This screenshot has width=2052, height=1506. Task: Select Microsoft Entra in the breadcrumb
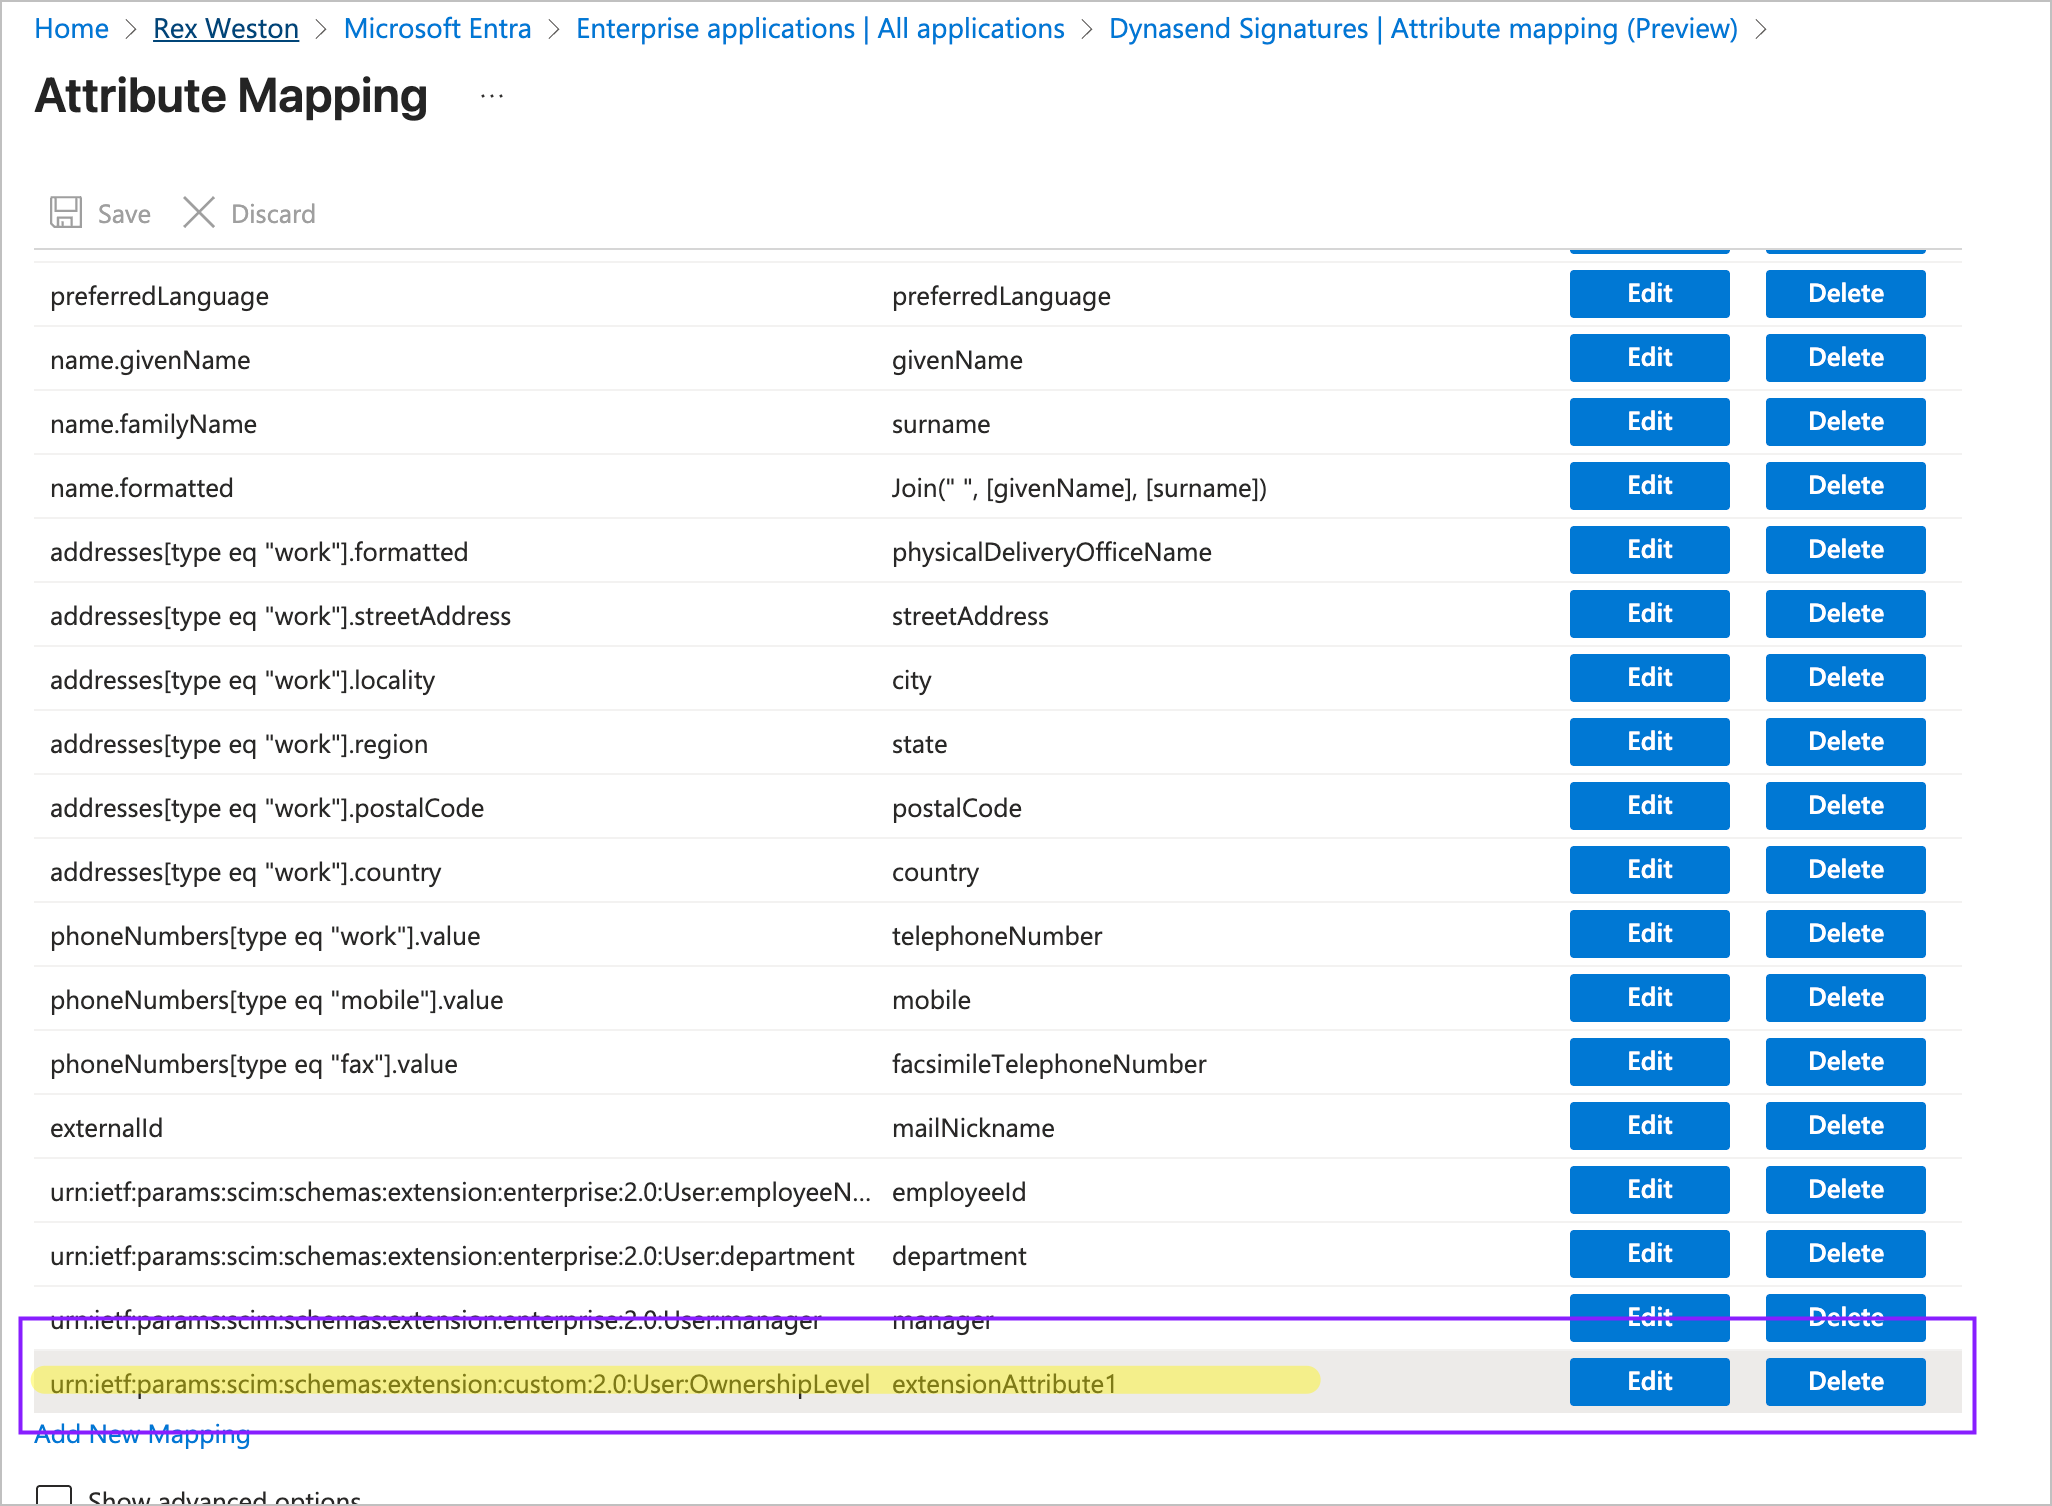[x=437, y=28]
